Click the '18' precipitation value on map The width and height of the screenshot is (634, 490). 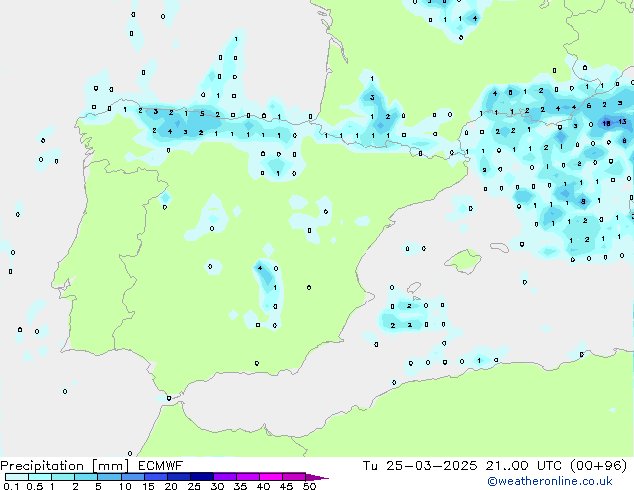point(606,123)
